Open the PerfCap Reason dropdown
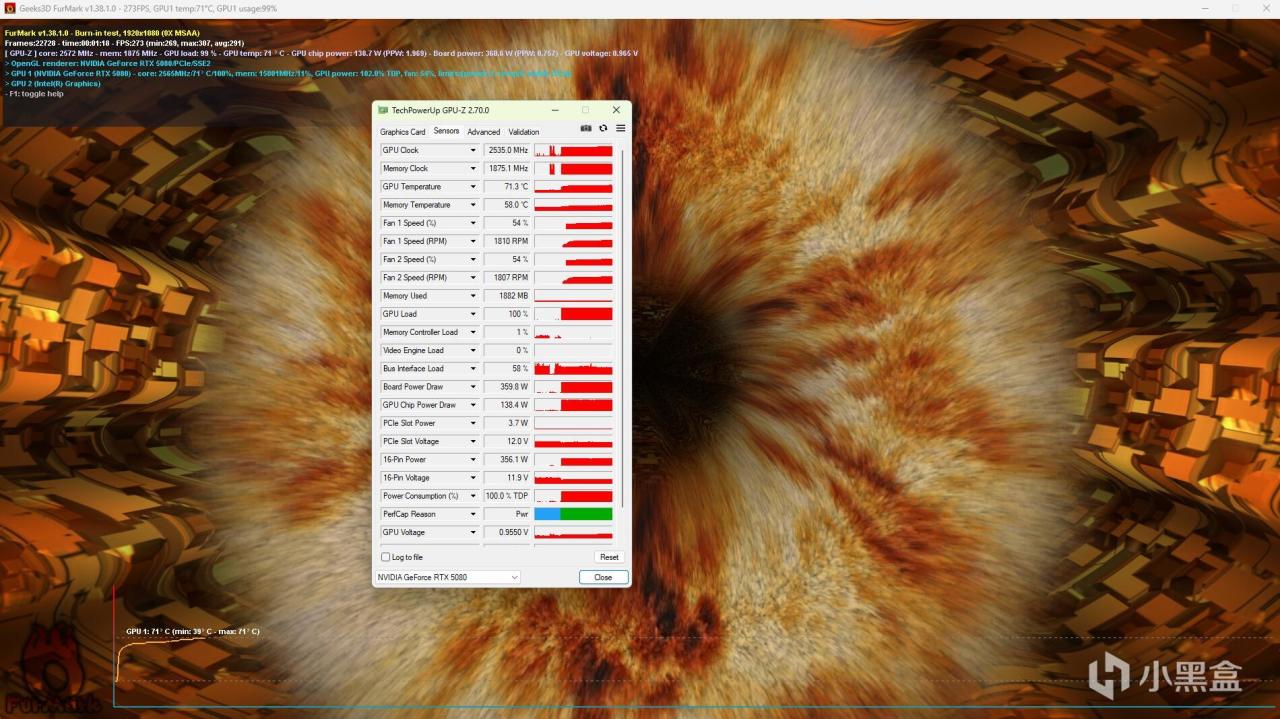Image resolution: width=1280 pixels, height=719 pixels. (473, 514)
